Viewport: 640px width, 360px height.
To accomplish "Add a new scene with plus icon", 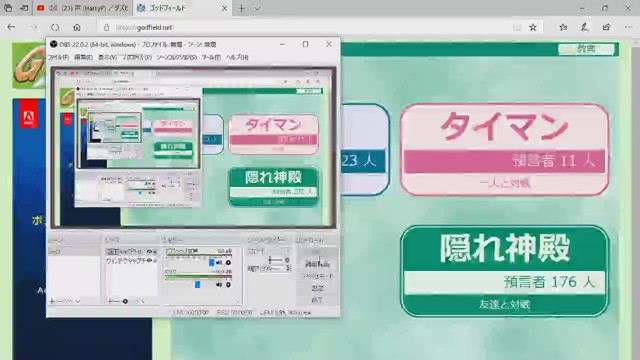I will (x=52, y=301).
